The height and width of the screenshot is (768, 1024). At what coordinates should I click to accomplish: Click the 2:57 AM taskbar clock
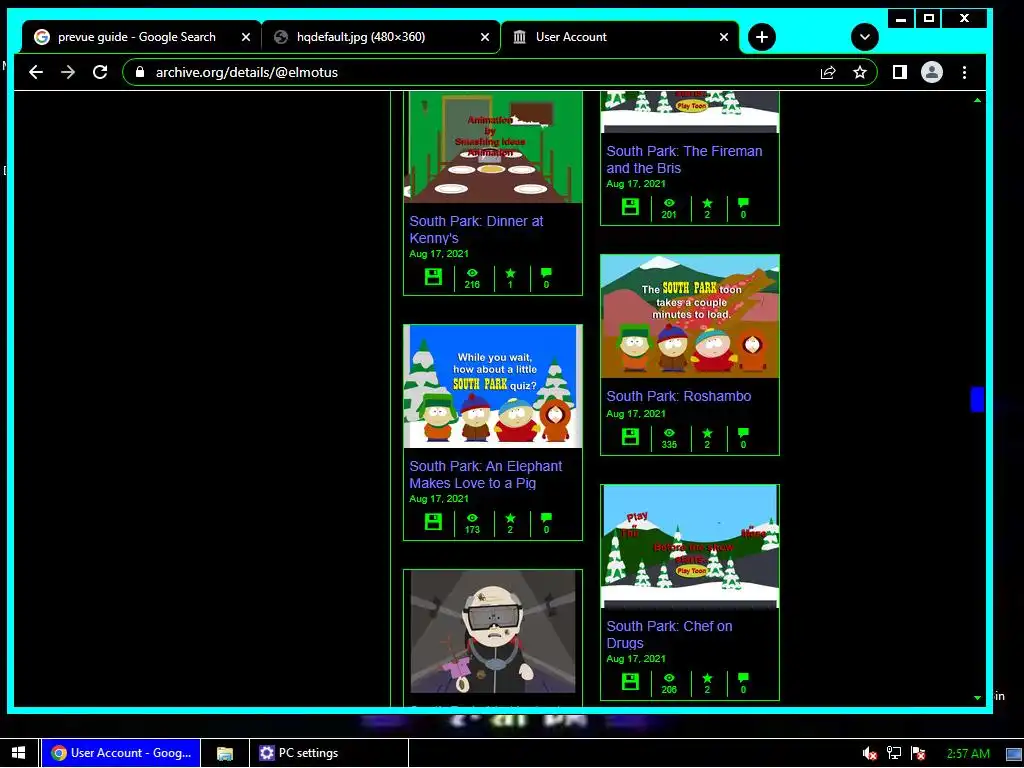[x=968, y=754]
